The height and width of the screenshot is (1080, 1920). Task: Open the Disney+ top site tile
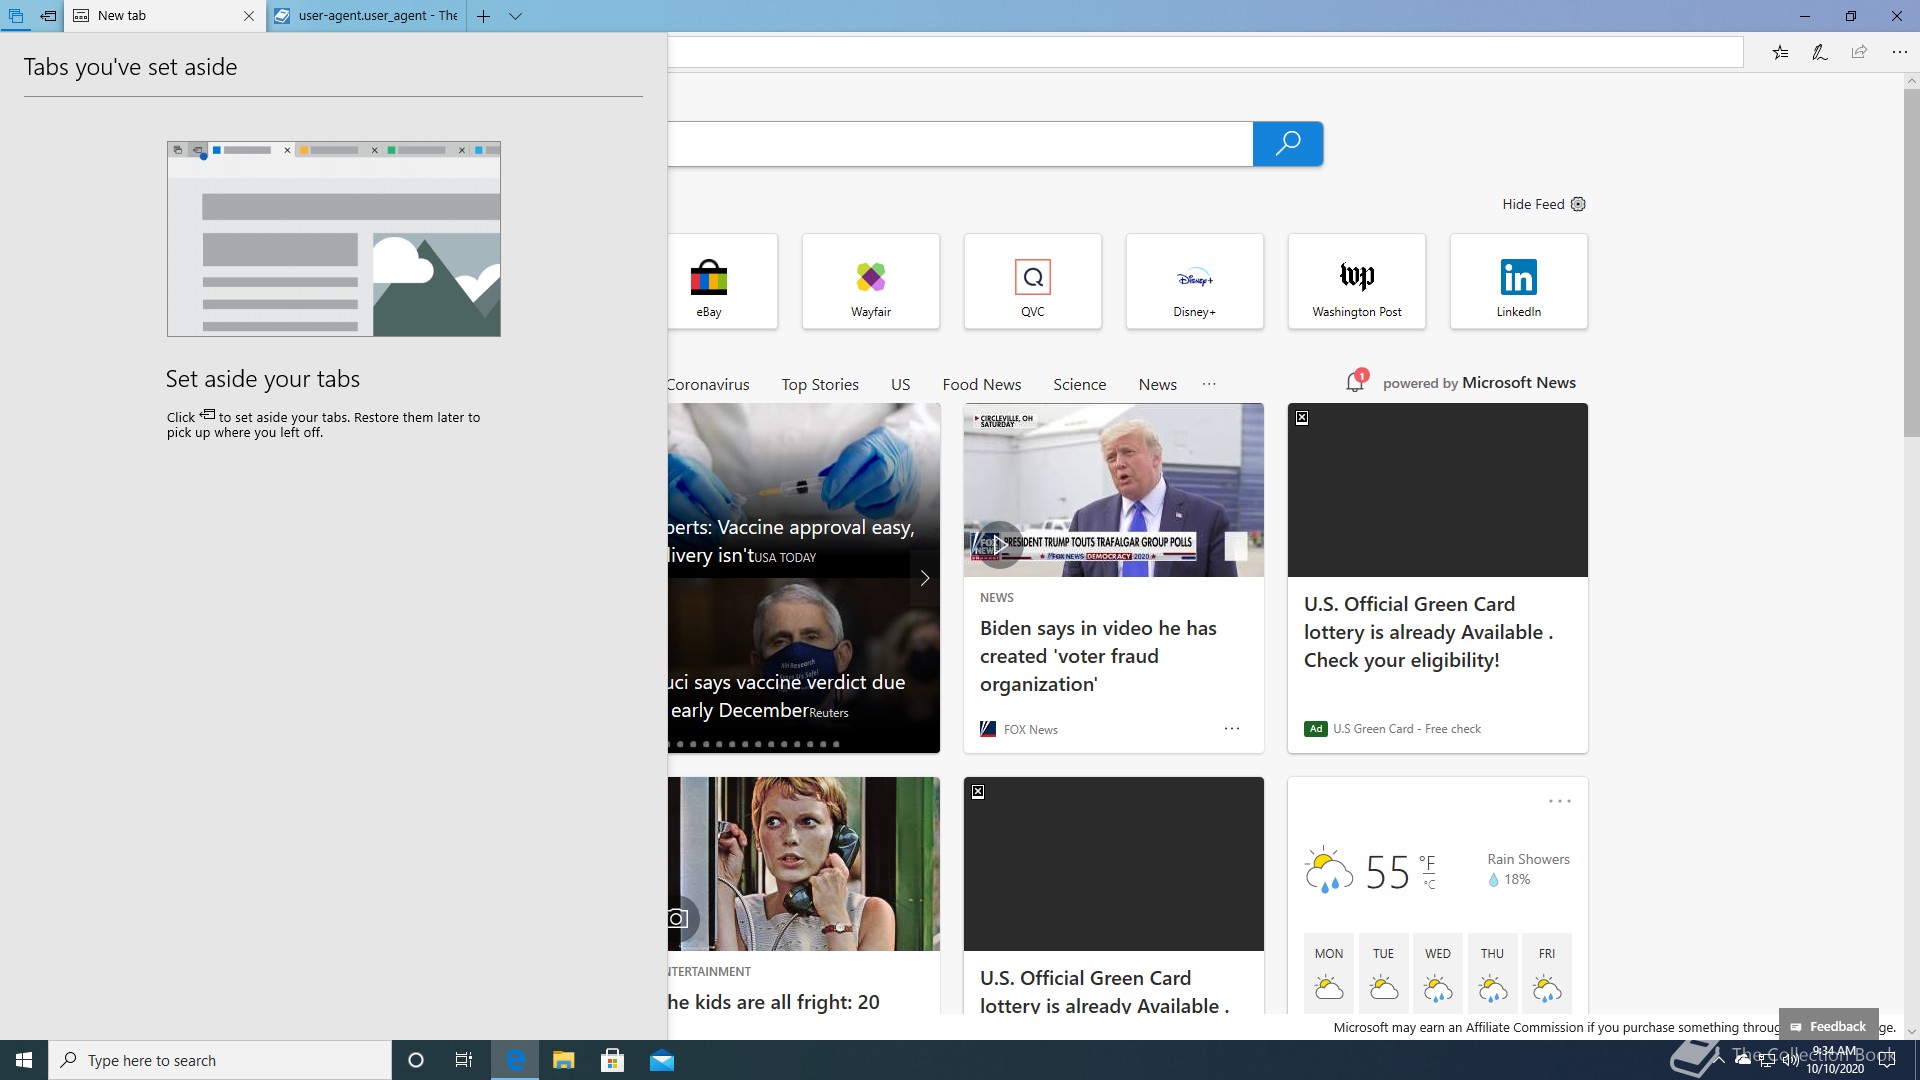point(1195,281)
